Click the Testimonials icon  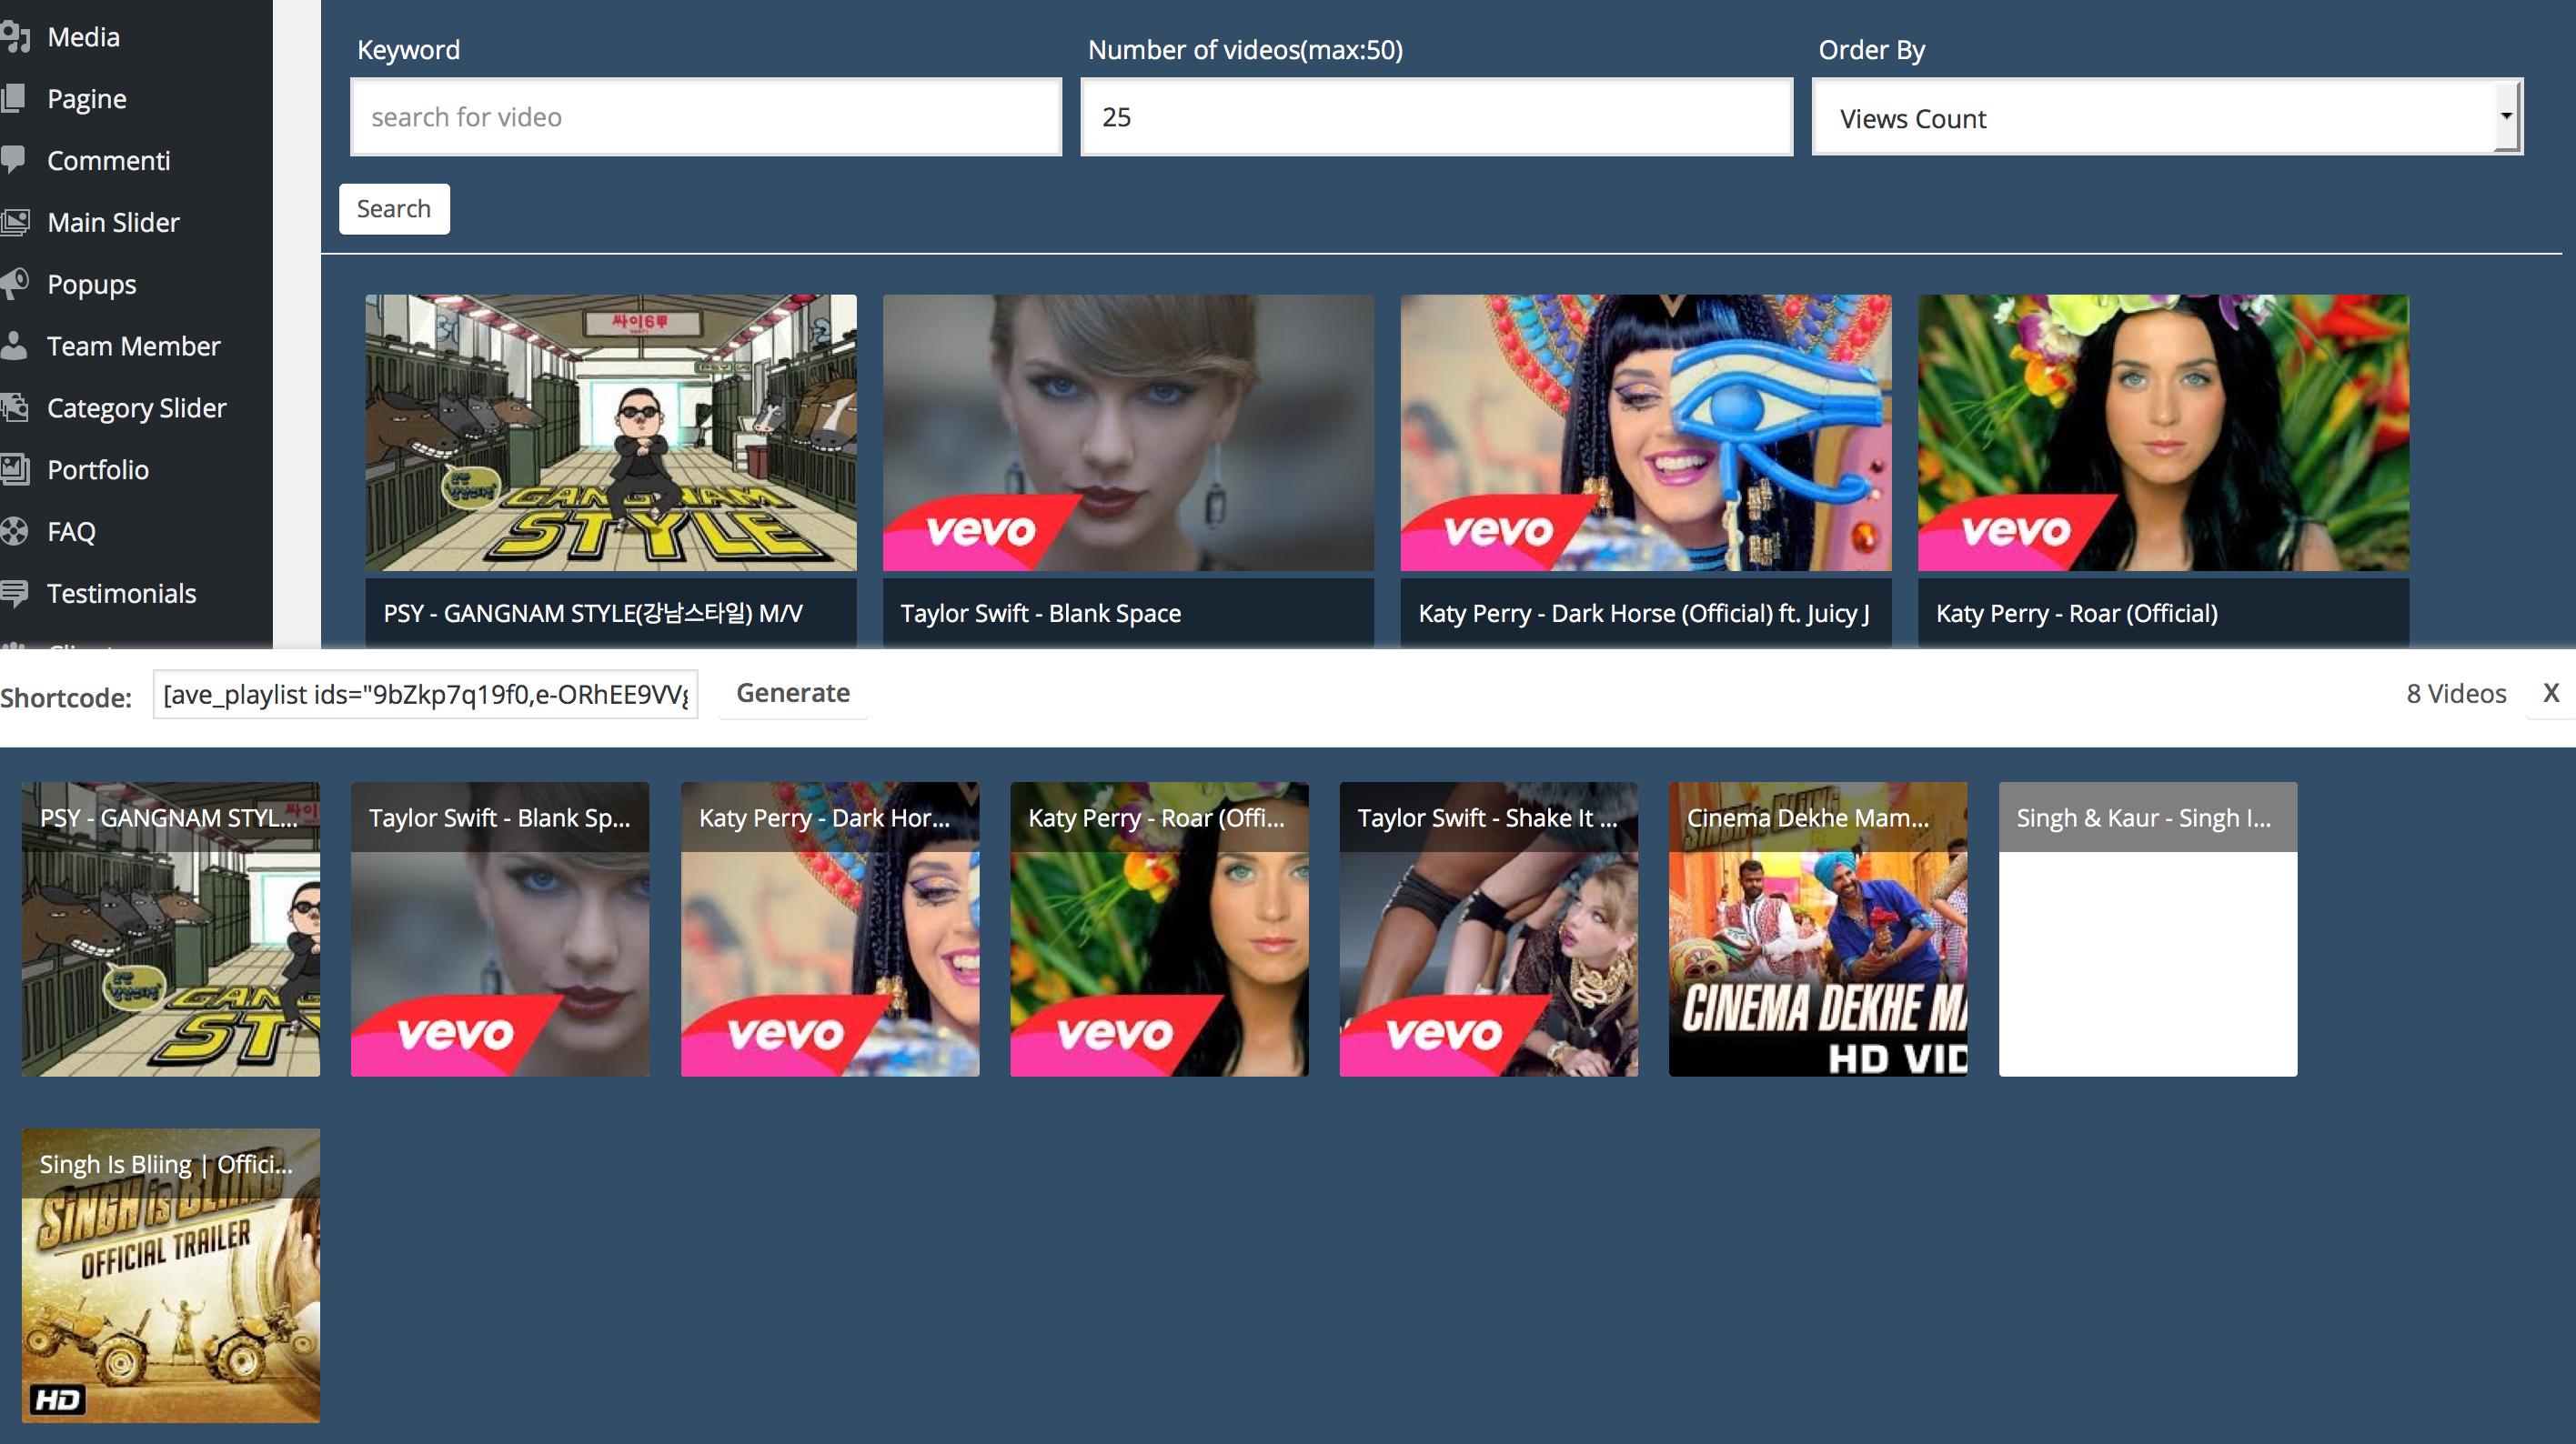14,593
